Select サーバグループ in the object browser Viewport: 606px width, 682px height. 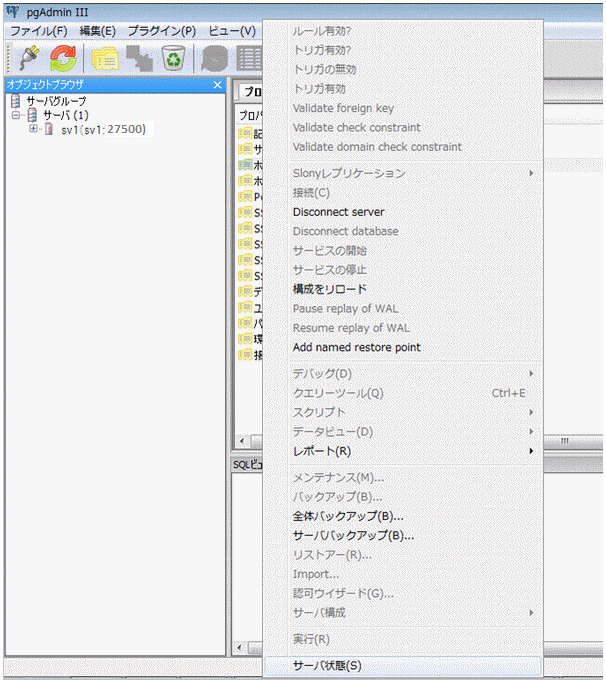[x=57, y=101]
